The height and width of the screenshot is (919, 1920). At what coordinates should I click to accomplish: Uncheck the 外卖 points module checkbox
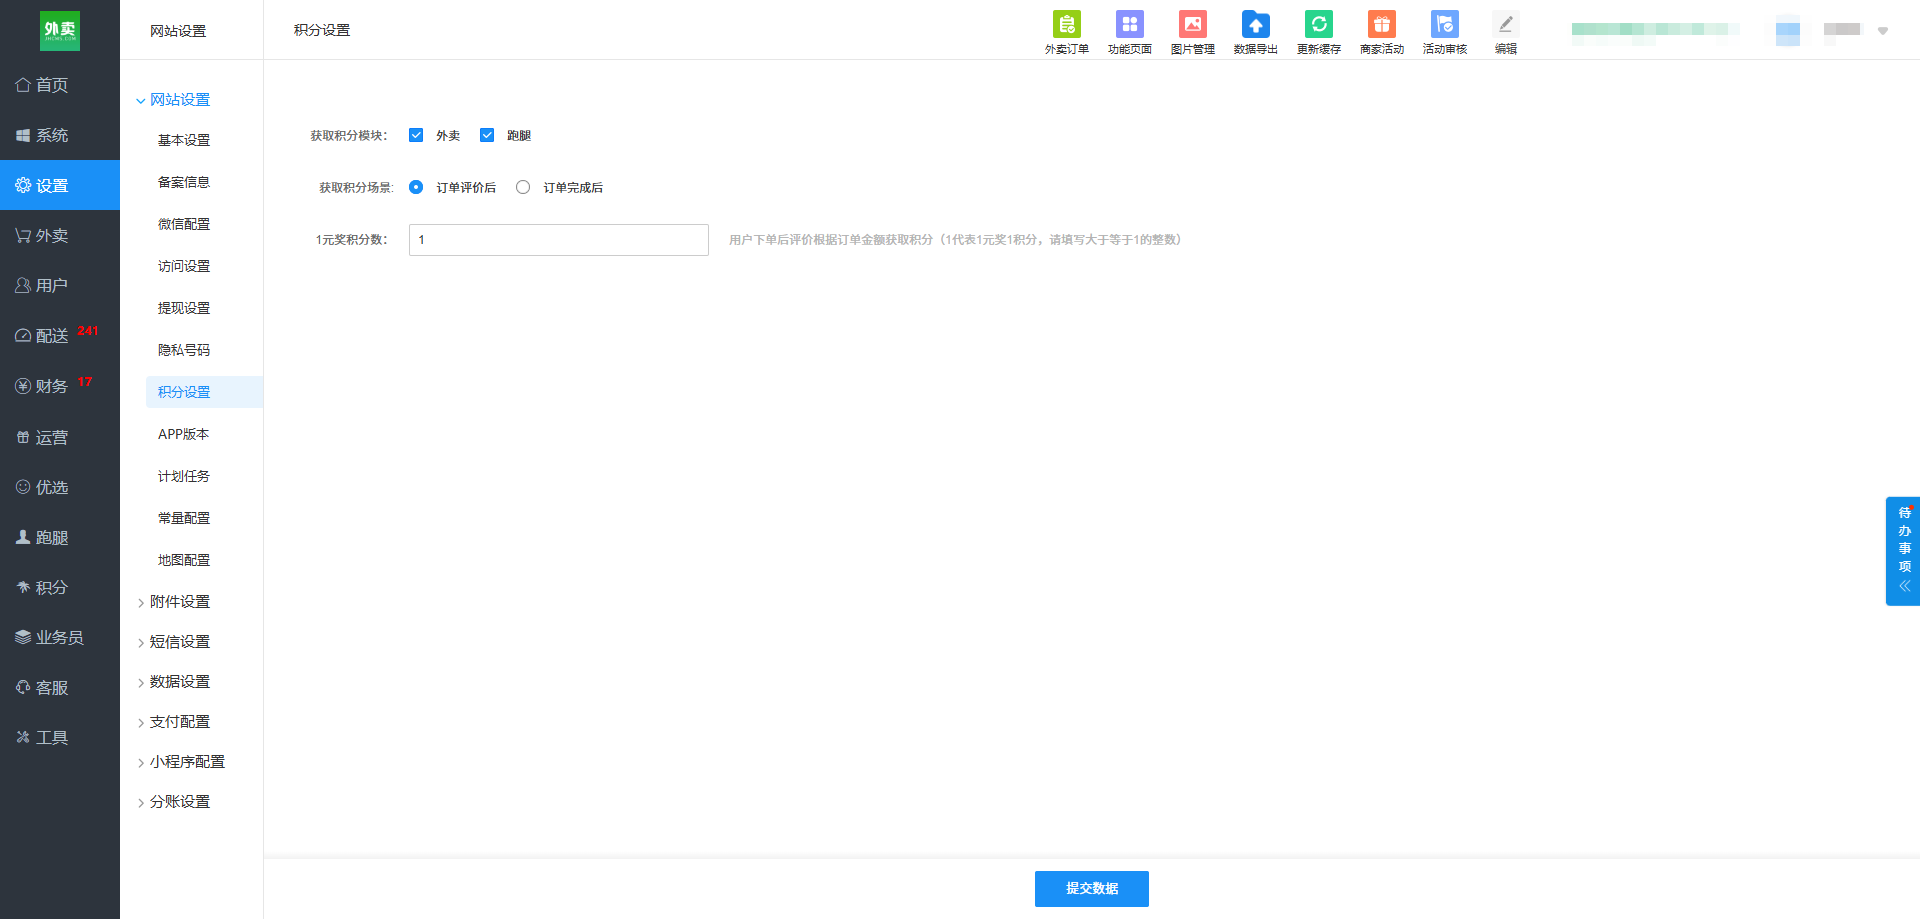pyautogui.click(x=416, y=135)
